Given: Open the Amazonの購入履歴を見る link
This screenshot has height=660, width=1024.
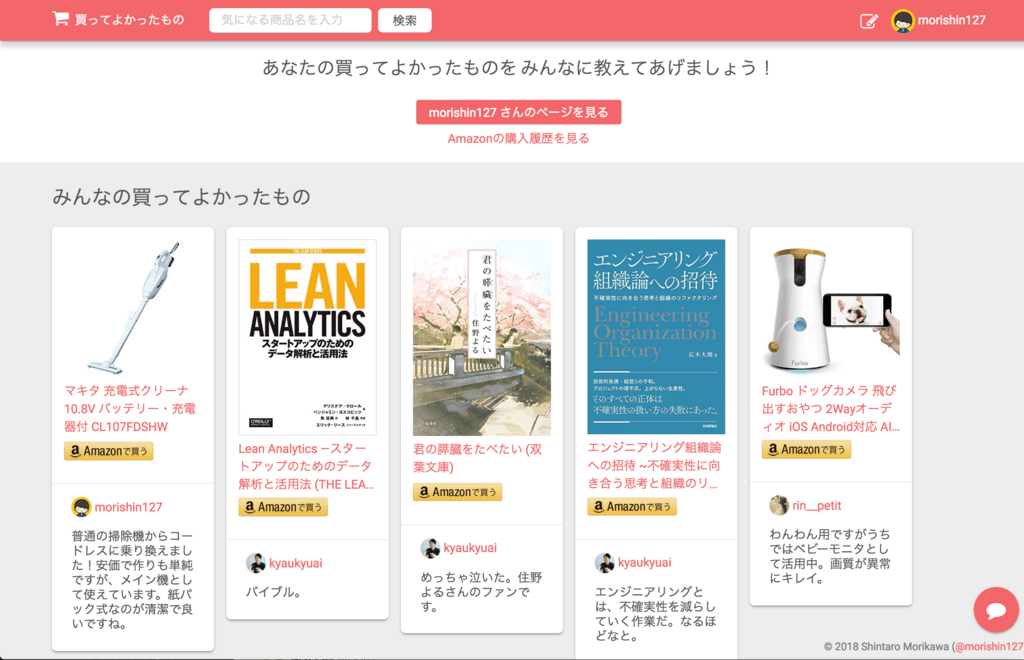Looking at the screenshot, I should pyautogui.click(x=519, y=138).
